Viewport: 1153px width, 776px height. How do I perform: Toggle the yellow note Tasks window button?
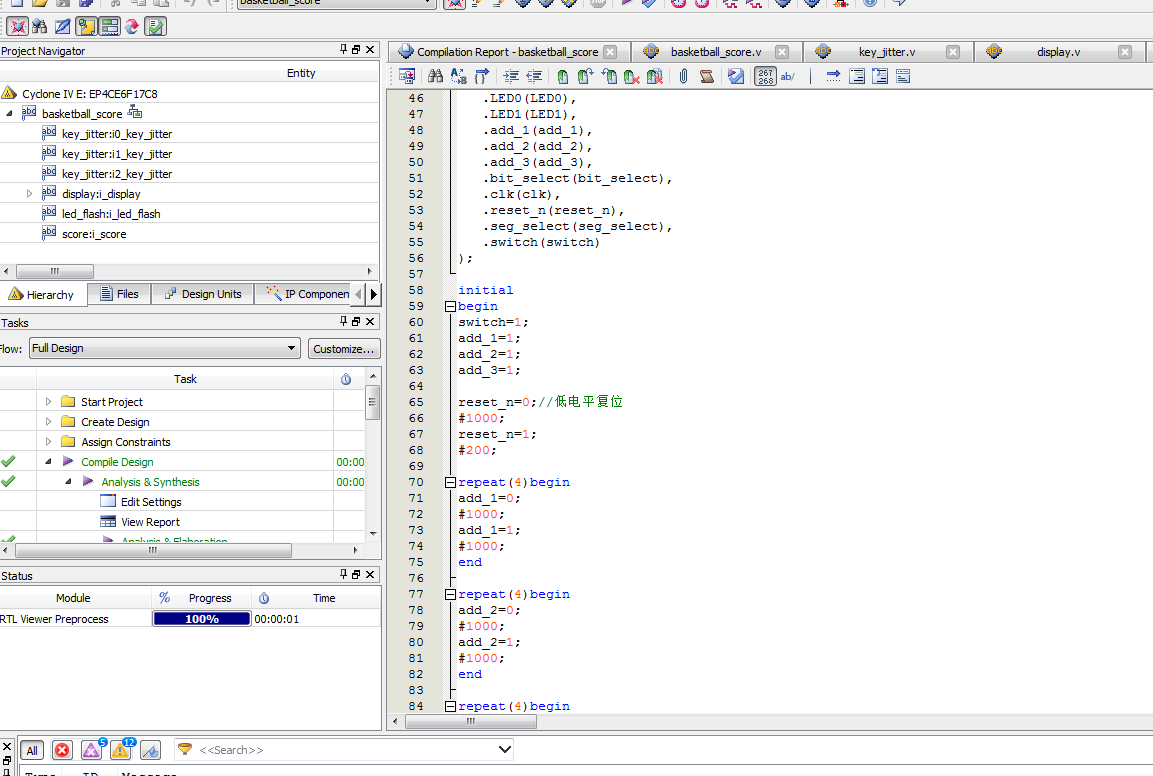click(x=87, y=26)
